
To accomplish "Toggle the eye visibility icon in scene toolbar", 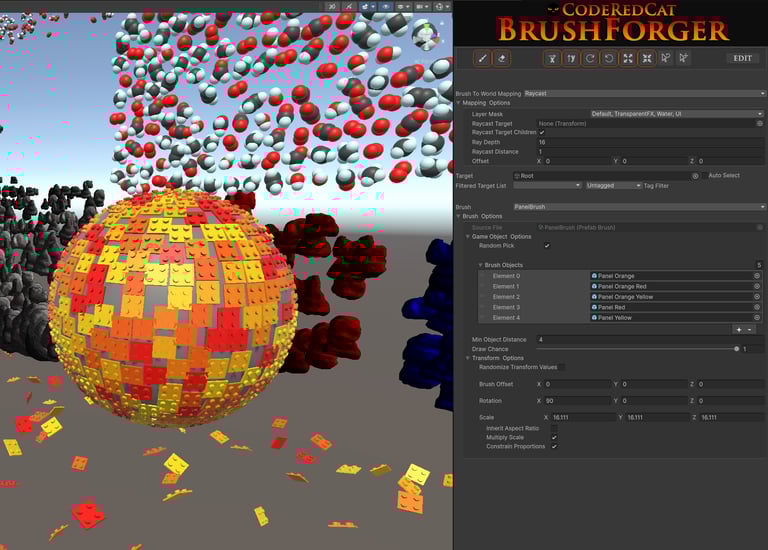I will point(385,6).
